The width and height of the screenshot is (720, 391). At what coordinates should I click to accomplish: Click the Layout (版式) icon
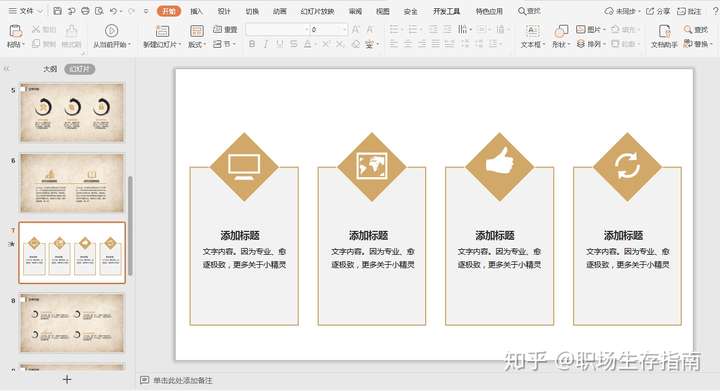197,31
